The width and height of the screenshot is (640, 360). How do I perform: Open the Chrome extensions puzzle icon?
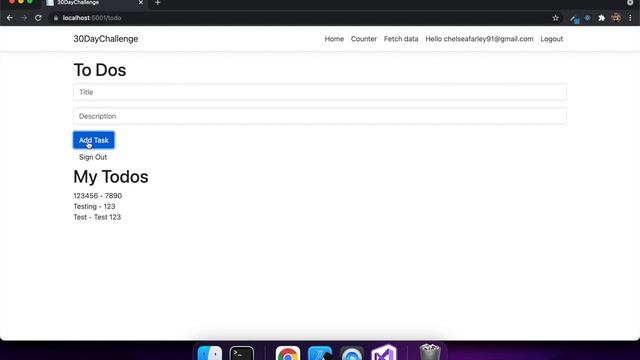click(x=601, y=18)
